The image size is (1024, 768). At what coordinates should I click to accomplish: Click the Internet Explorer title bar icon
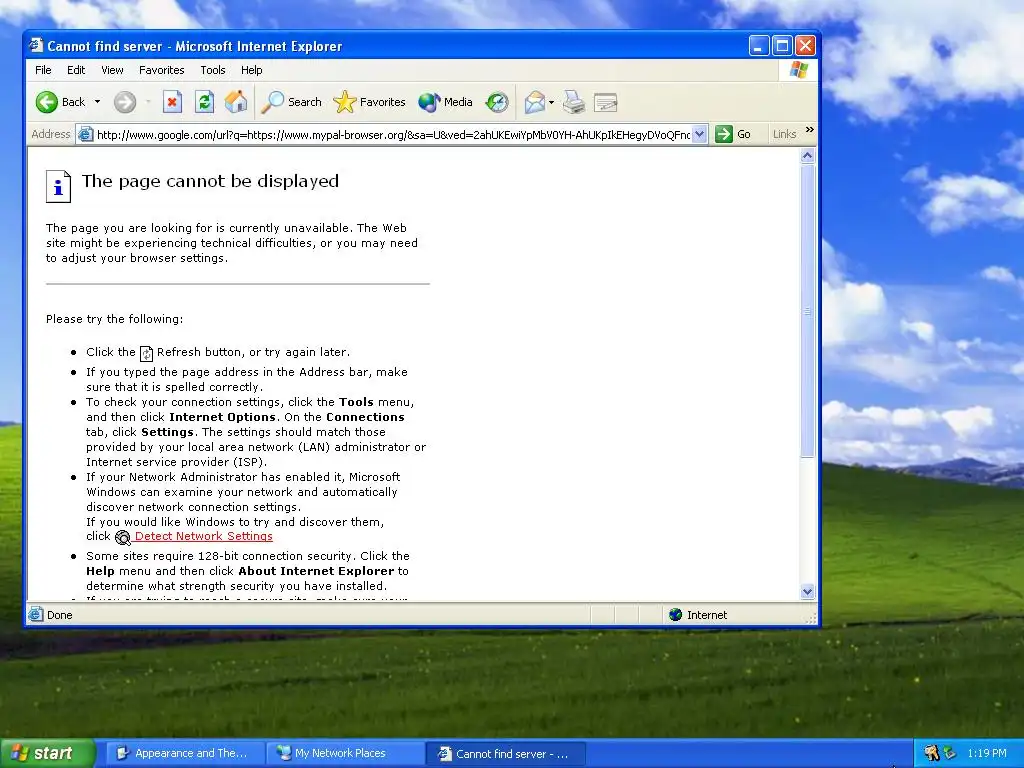pyautogui.click(x=37, y=46)
